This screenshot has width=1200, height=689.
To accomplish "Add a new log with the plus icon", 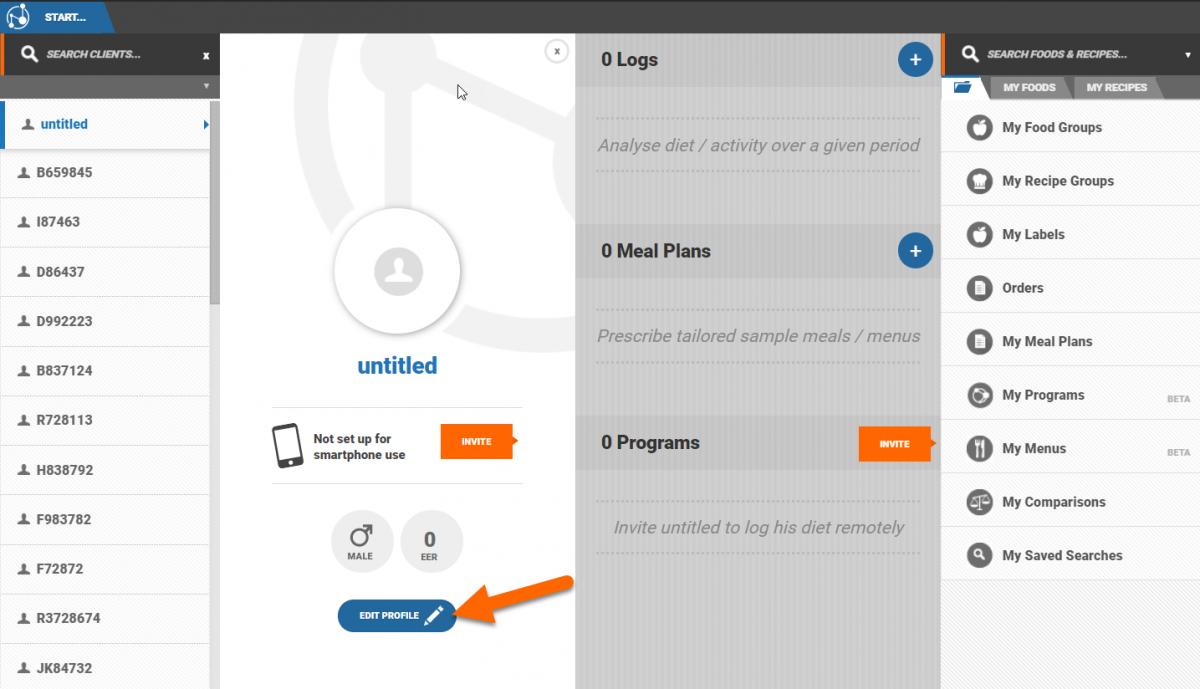I will pyautogui.click(x=915, y=59).
